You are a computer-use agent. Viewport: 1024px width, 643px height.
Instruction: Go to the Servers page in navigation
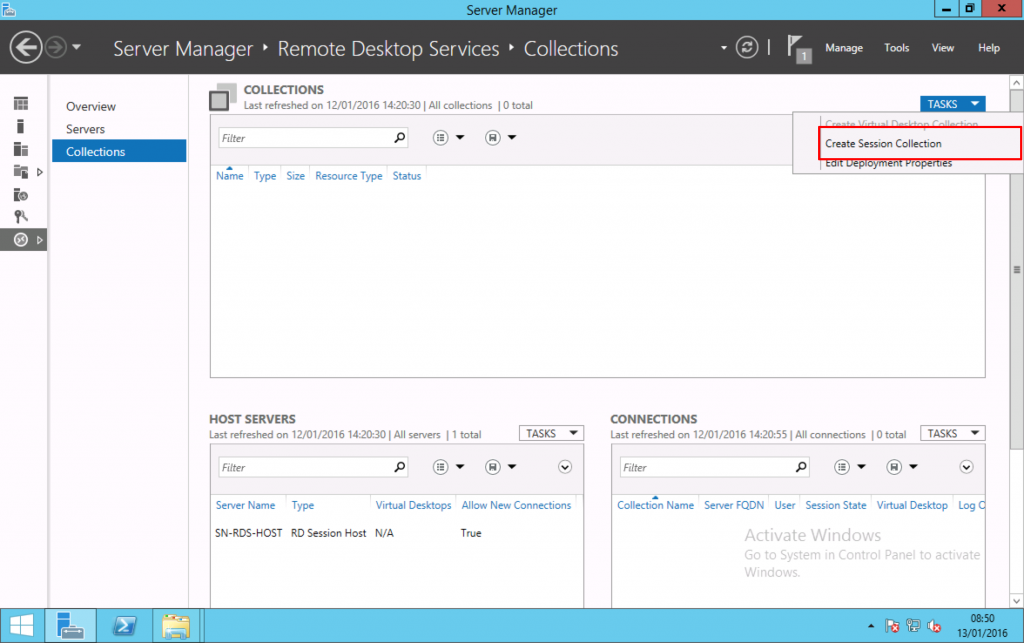(x=86, y=129)
